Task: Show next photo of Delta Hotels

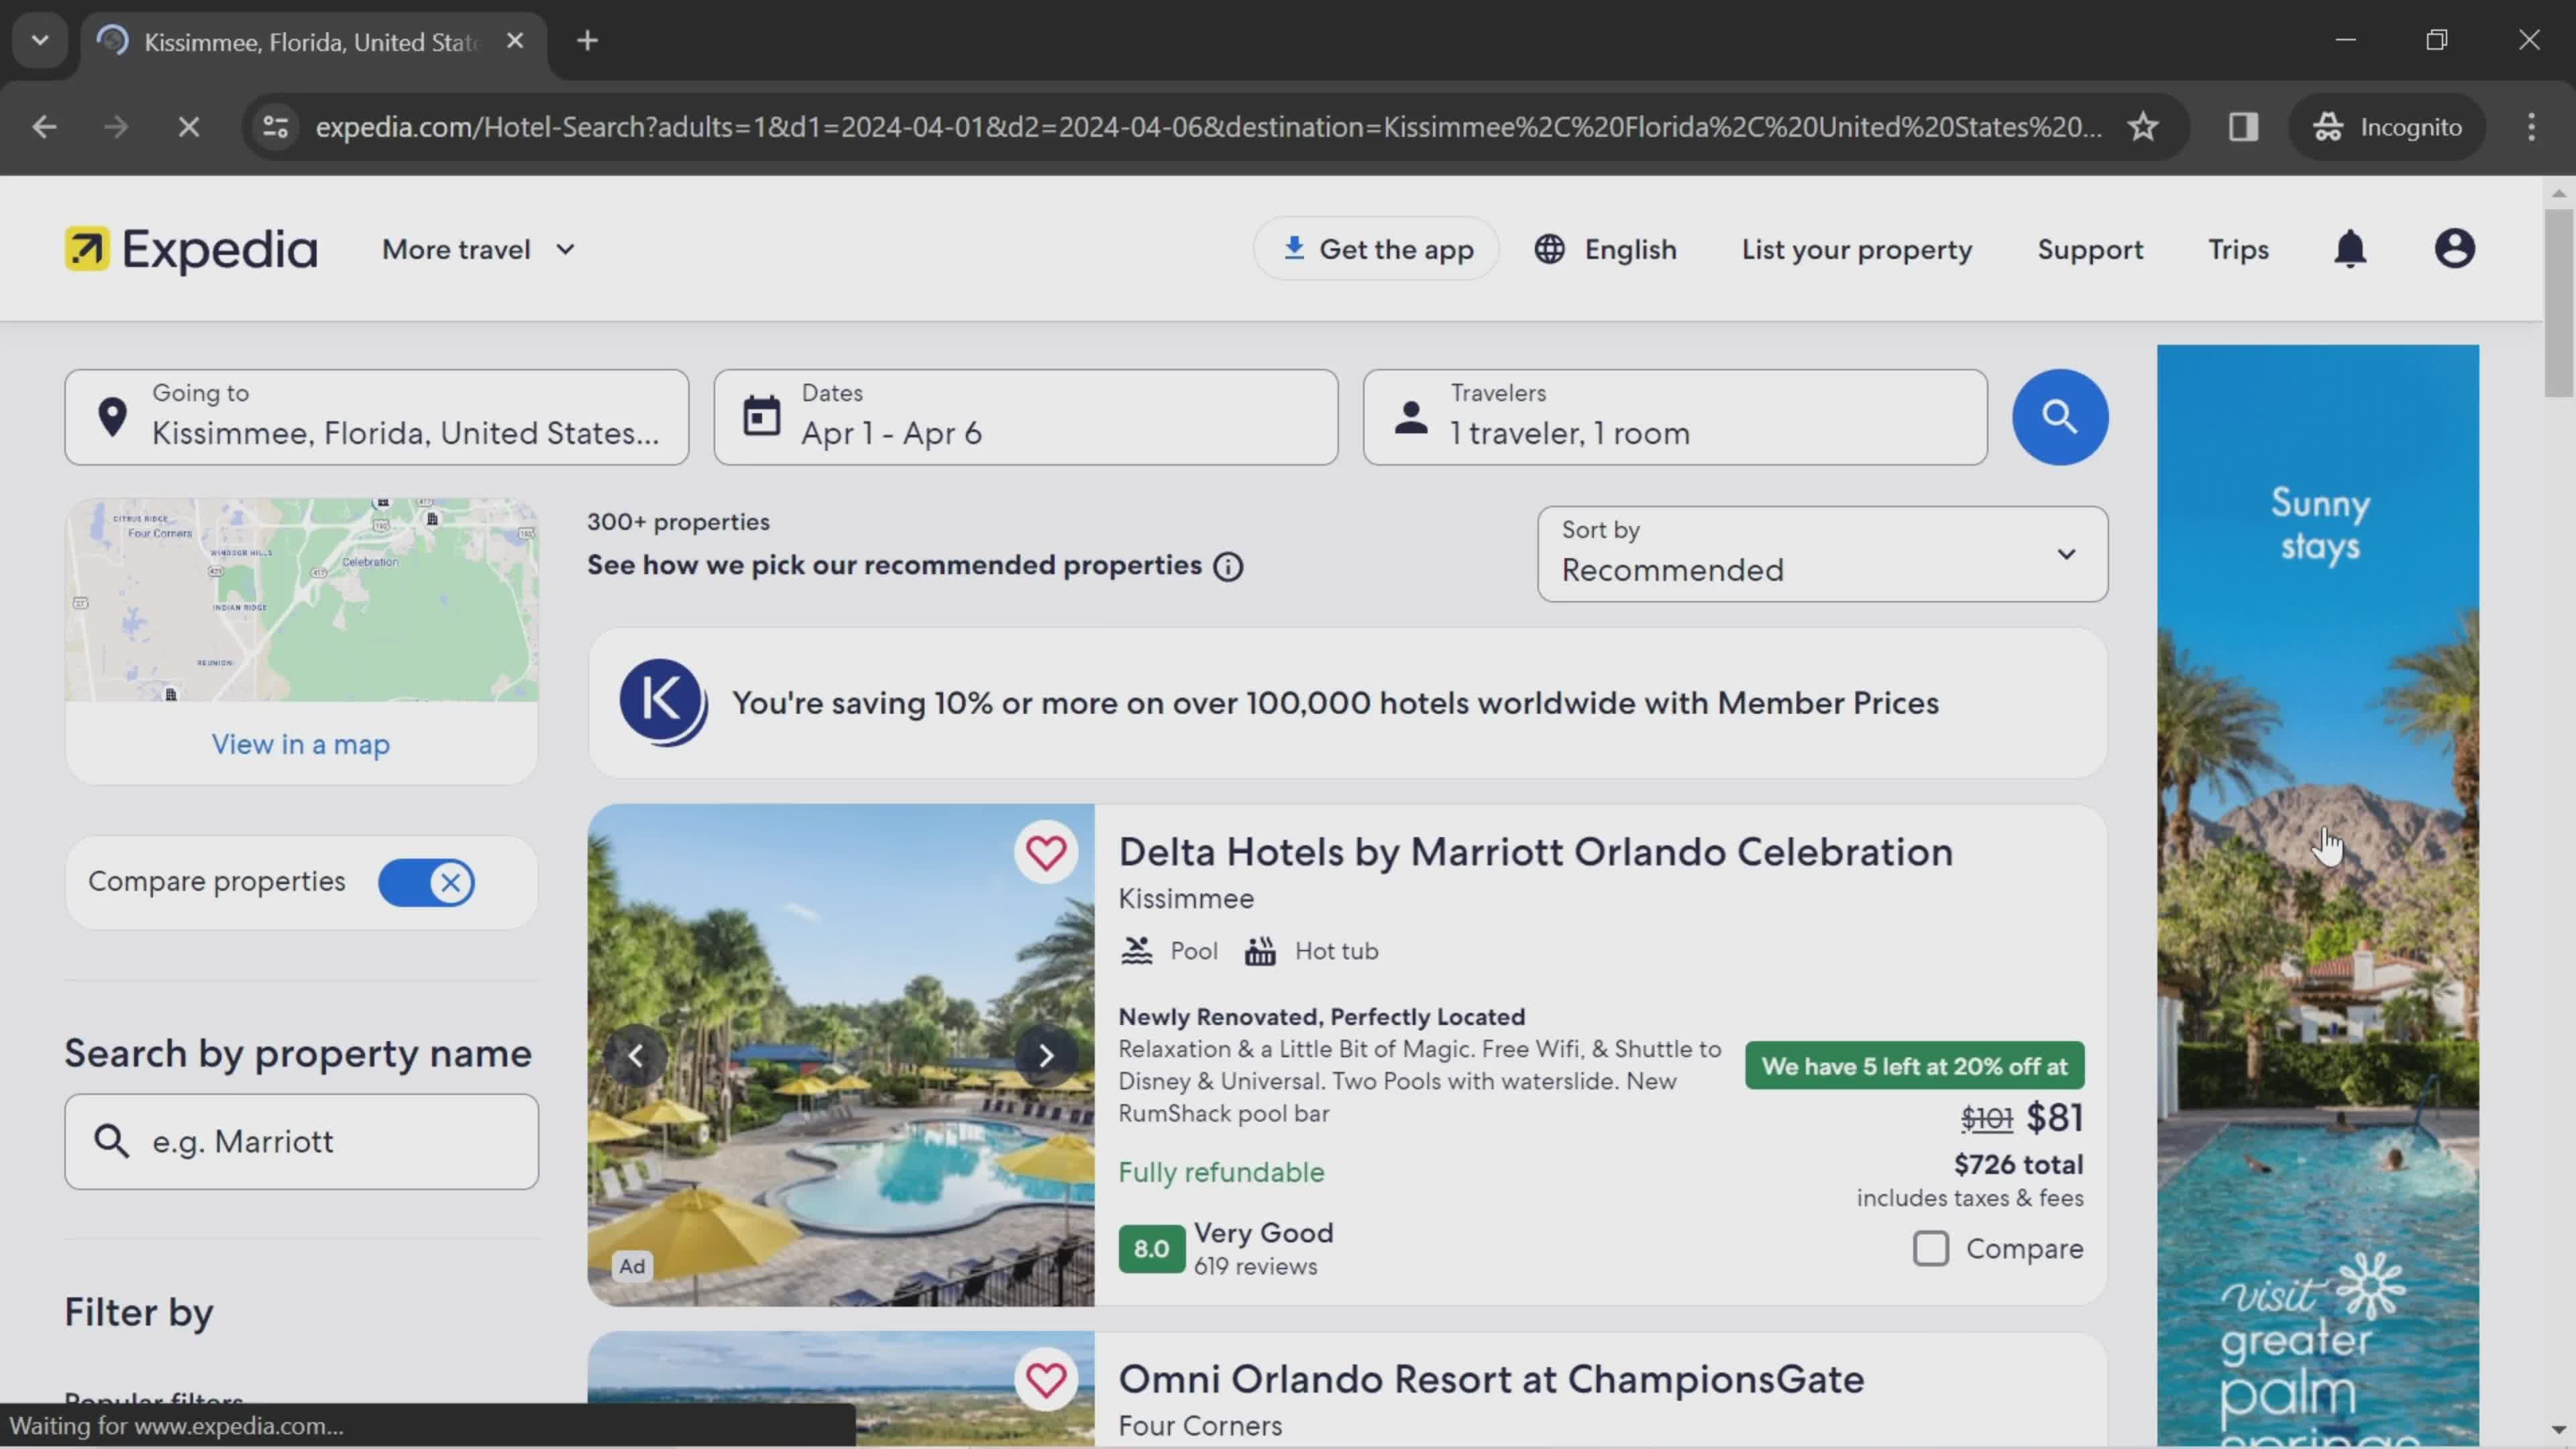Action: pyautogui.click(x=1046, y=1056)
